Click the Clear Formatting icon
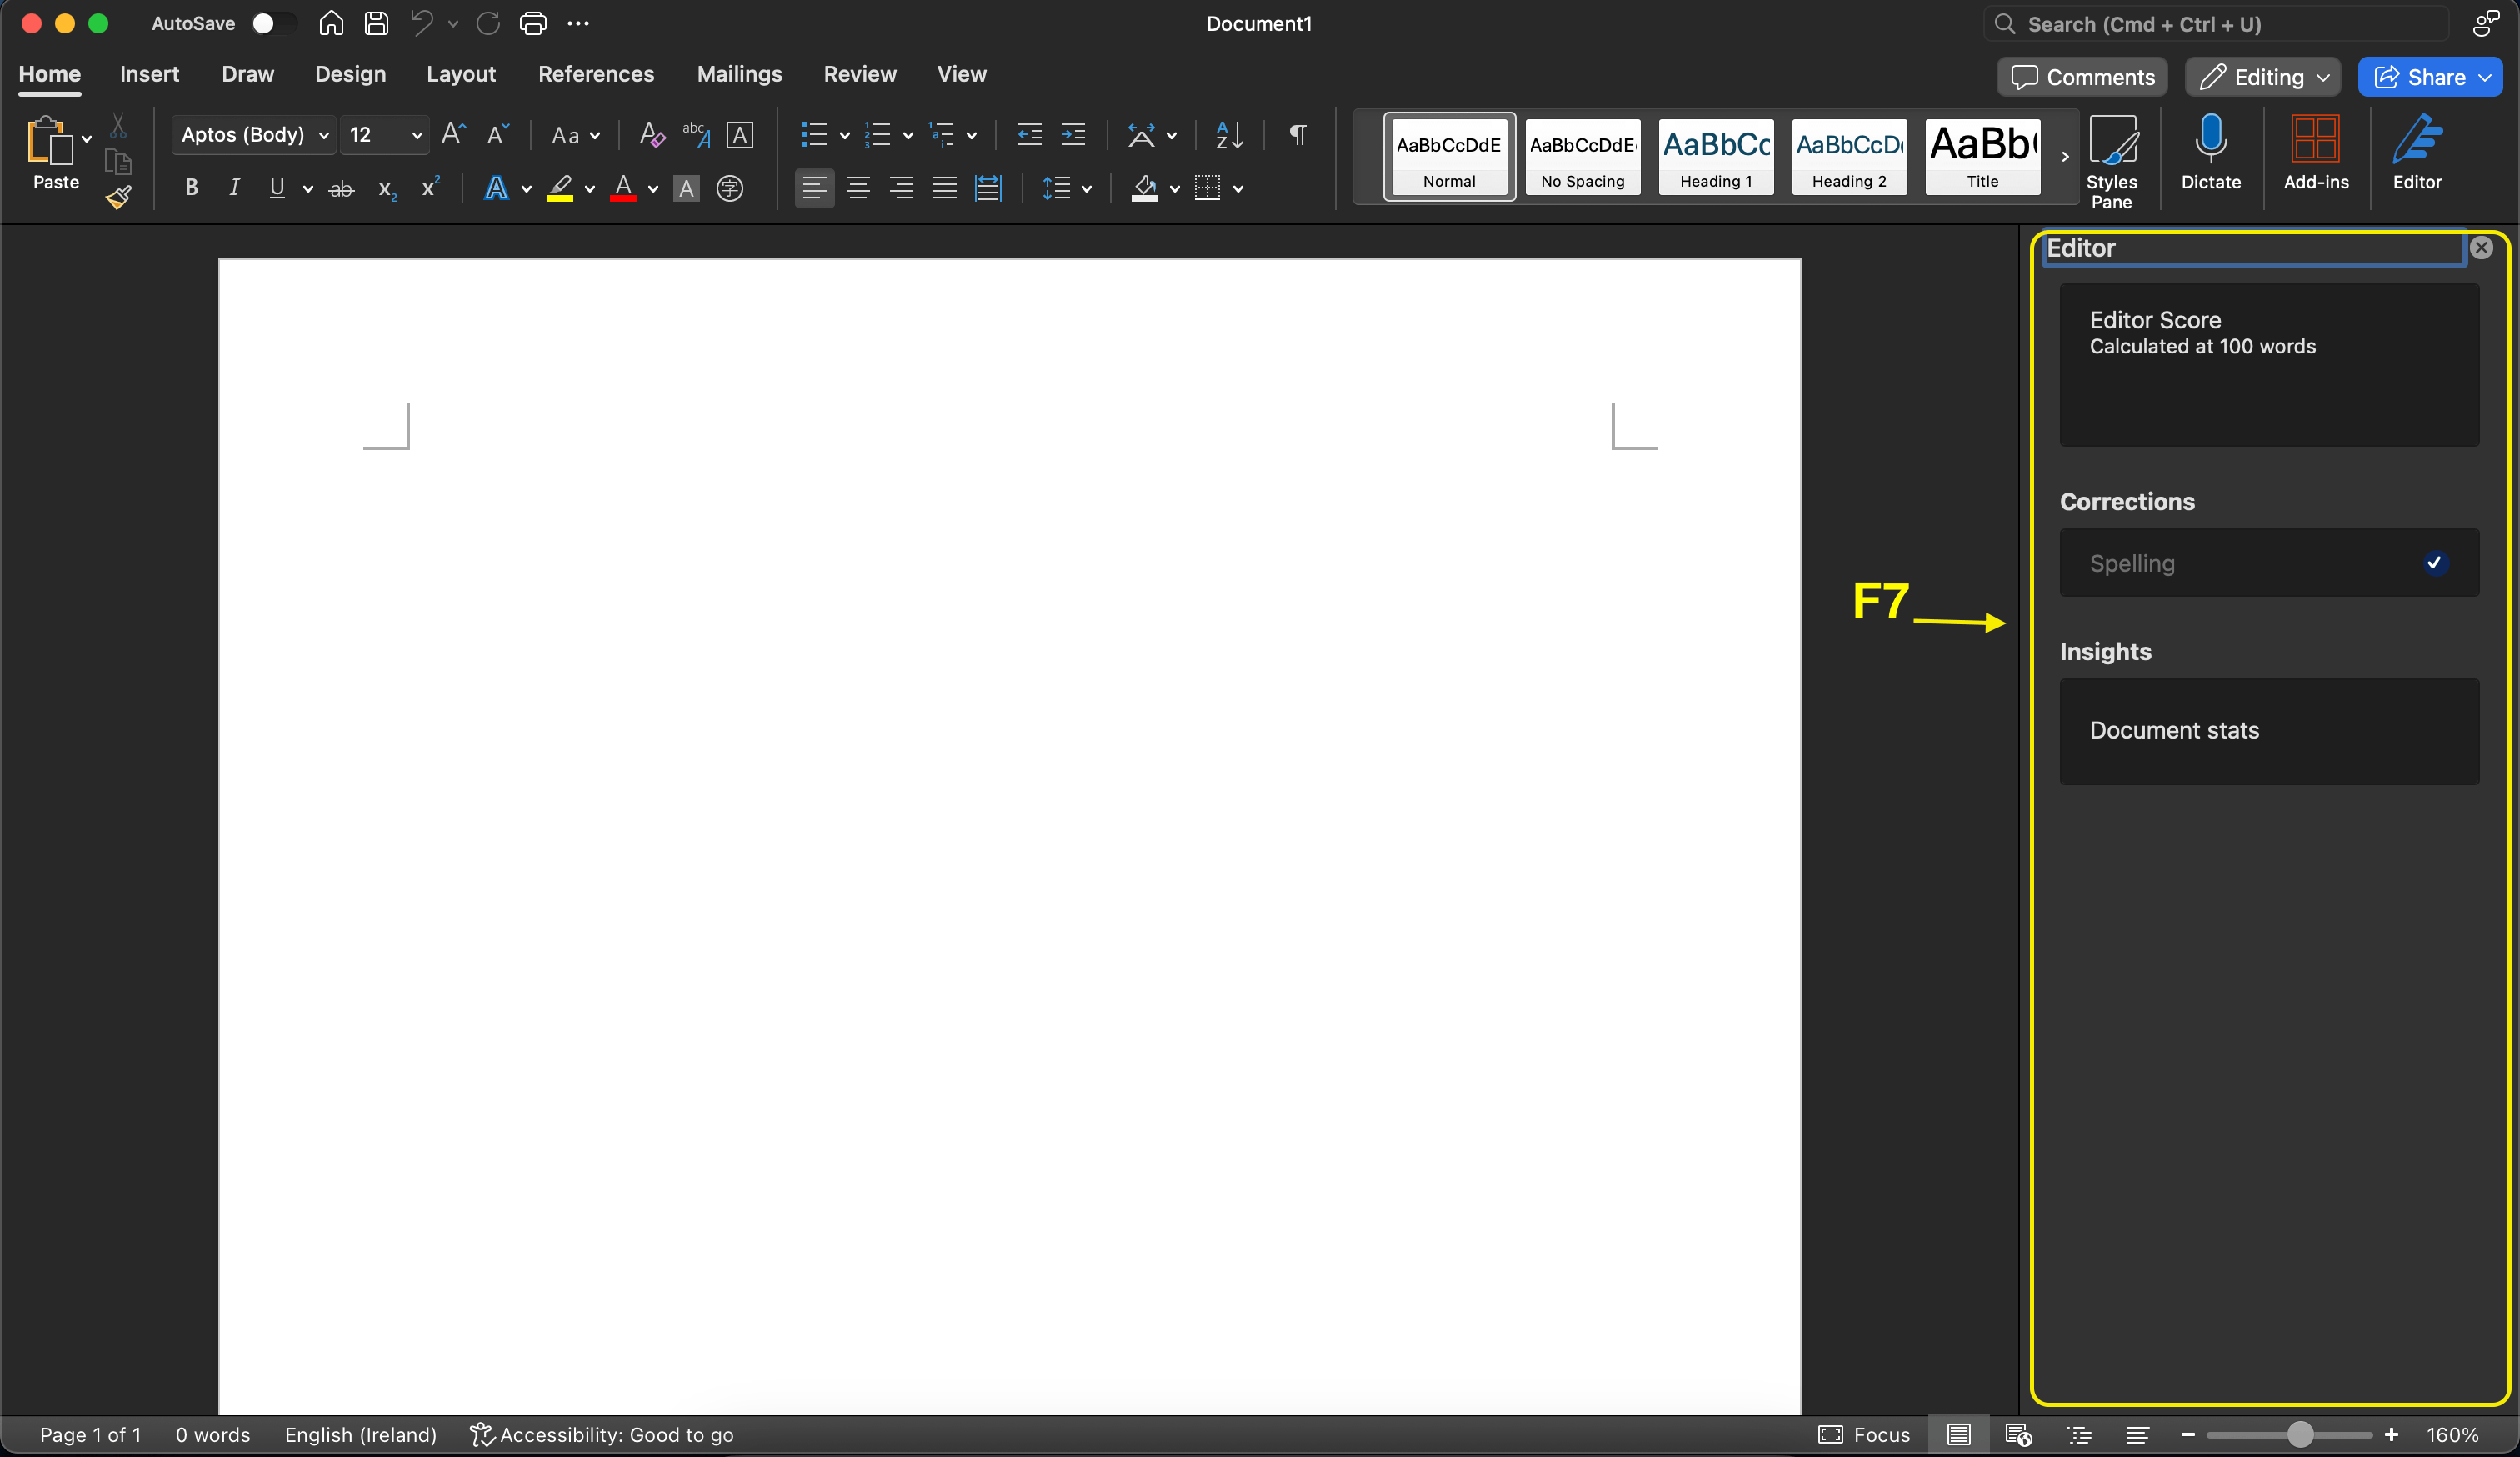 pyautogui.click(x=651, y=135)
